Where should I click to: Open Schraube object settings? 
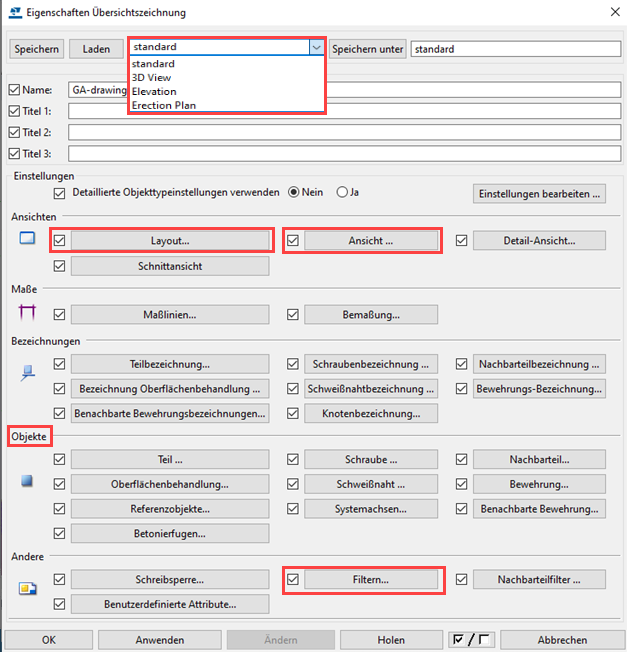tap(371, 459)
